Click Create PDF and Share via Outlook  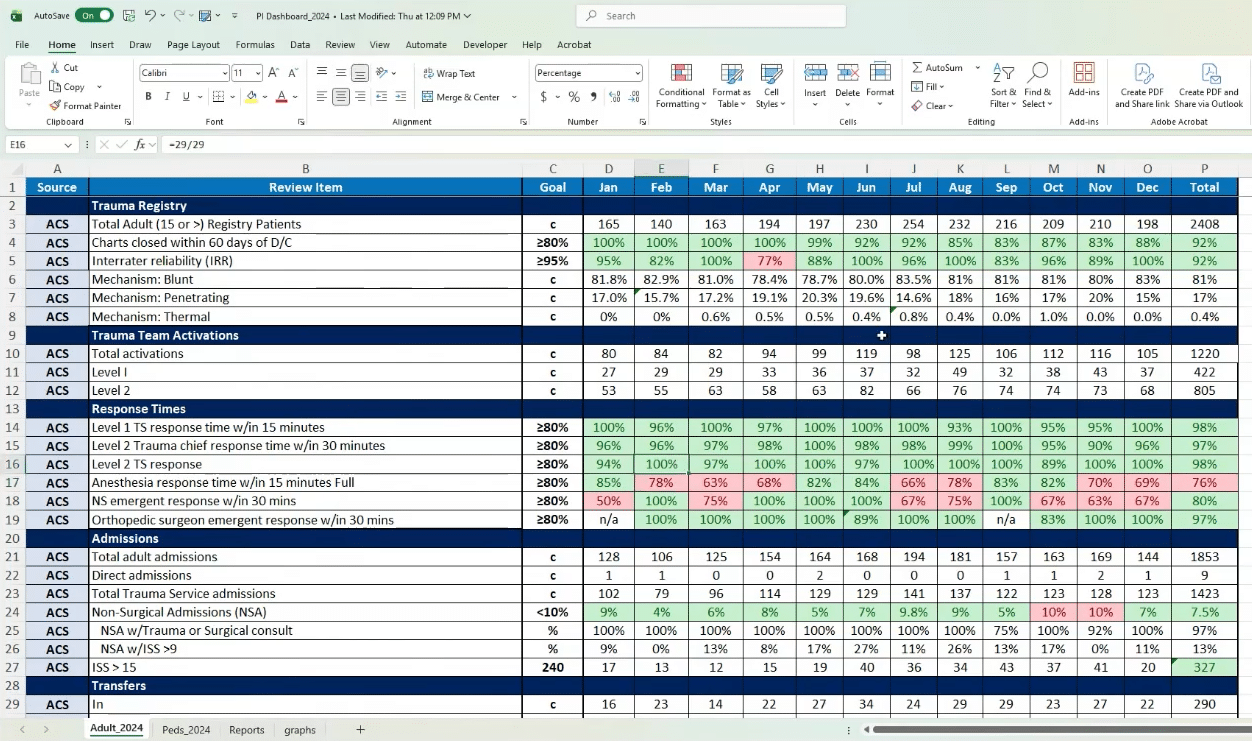[x=1209, y=85]
